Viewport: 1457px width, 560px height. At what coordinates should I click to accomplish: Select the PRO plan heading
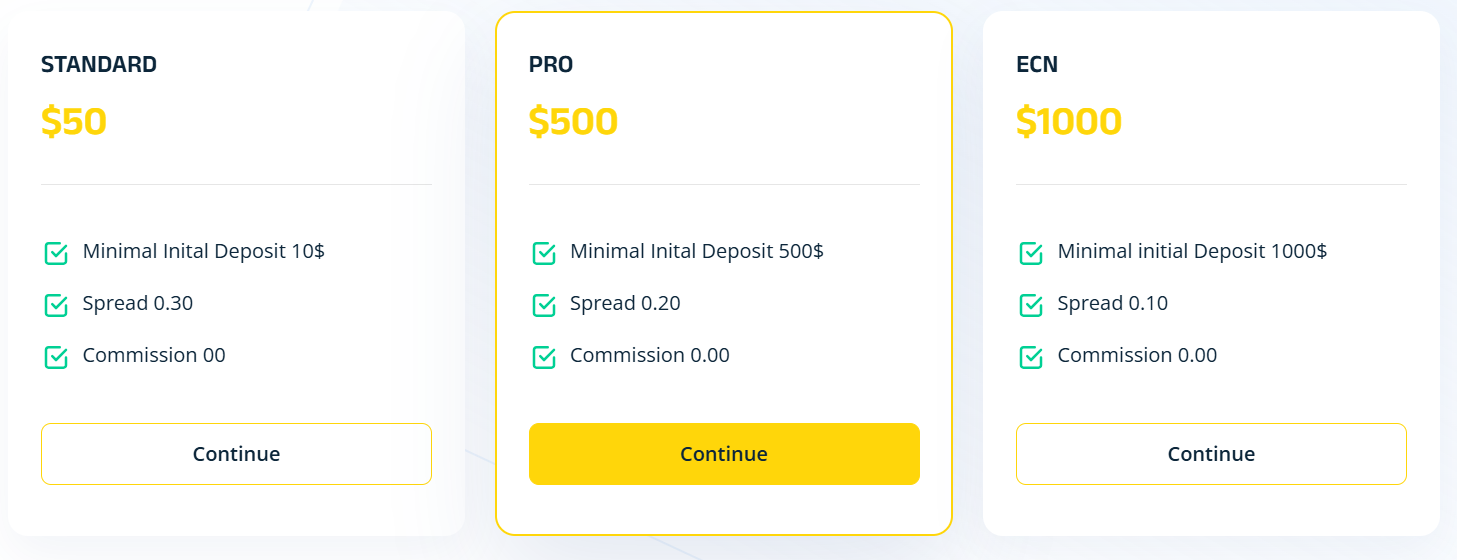551,65
